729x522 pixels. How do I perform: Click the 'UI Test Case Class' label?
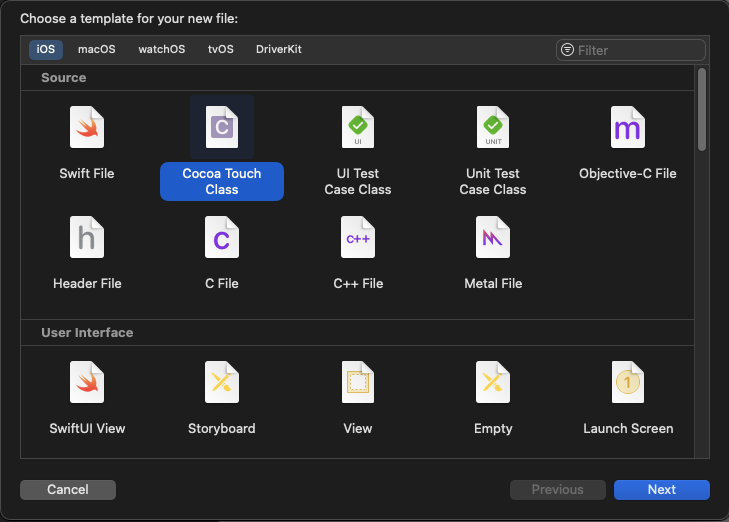click(x=358, y=181)
